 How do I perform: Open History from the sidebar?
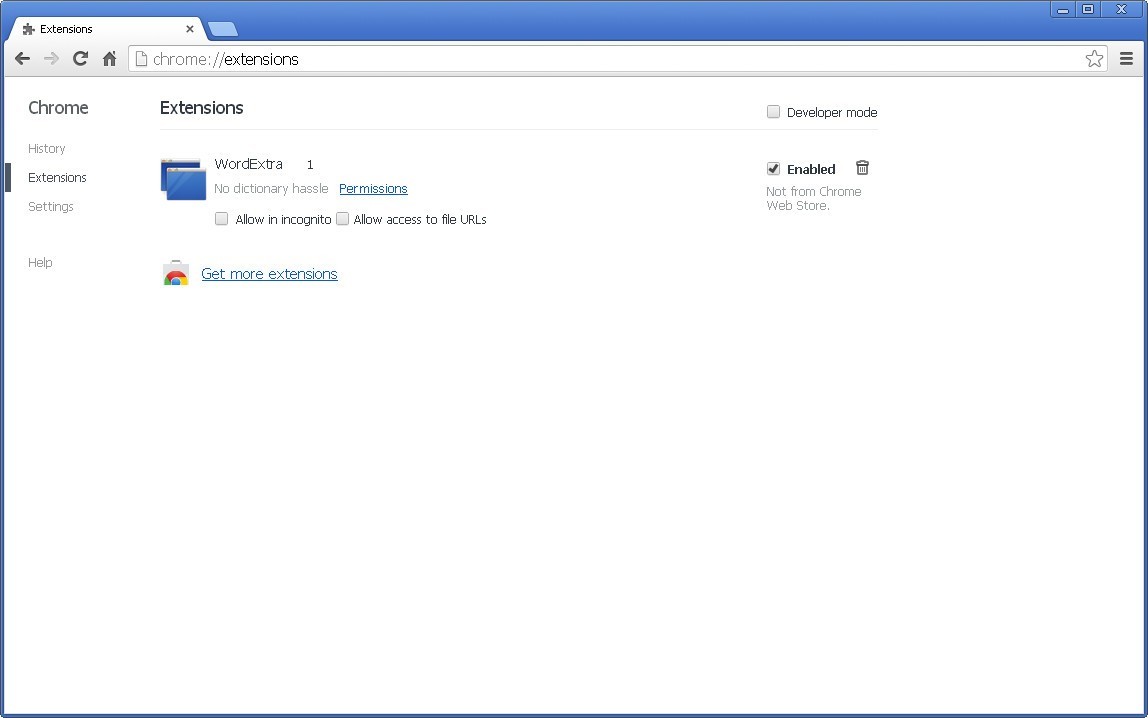click(x=46, y=148)
